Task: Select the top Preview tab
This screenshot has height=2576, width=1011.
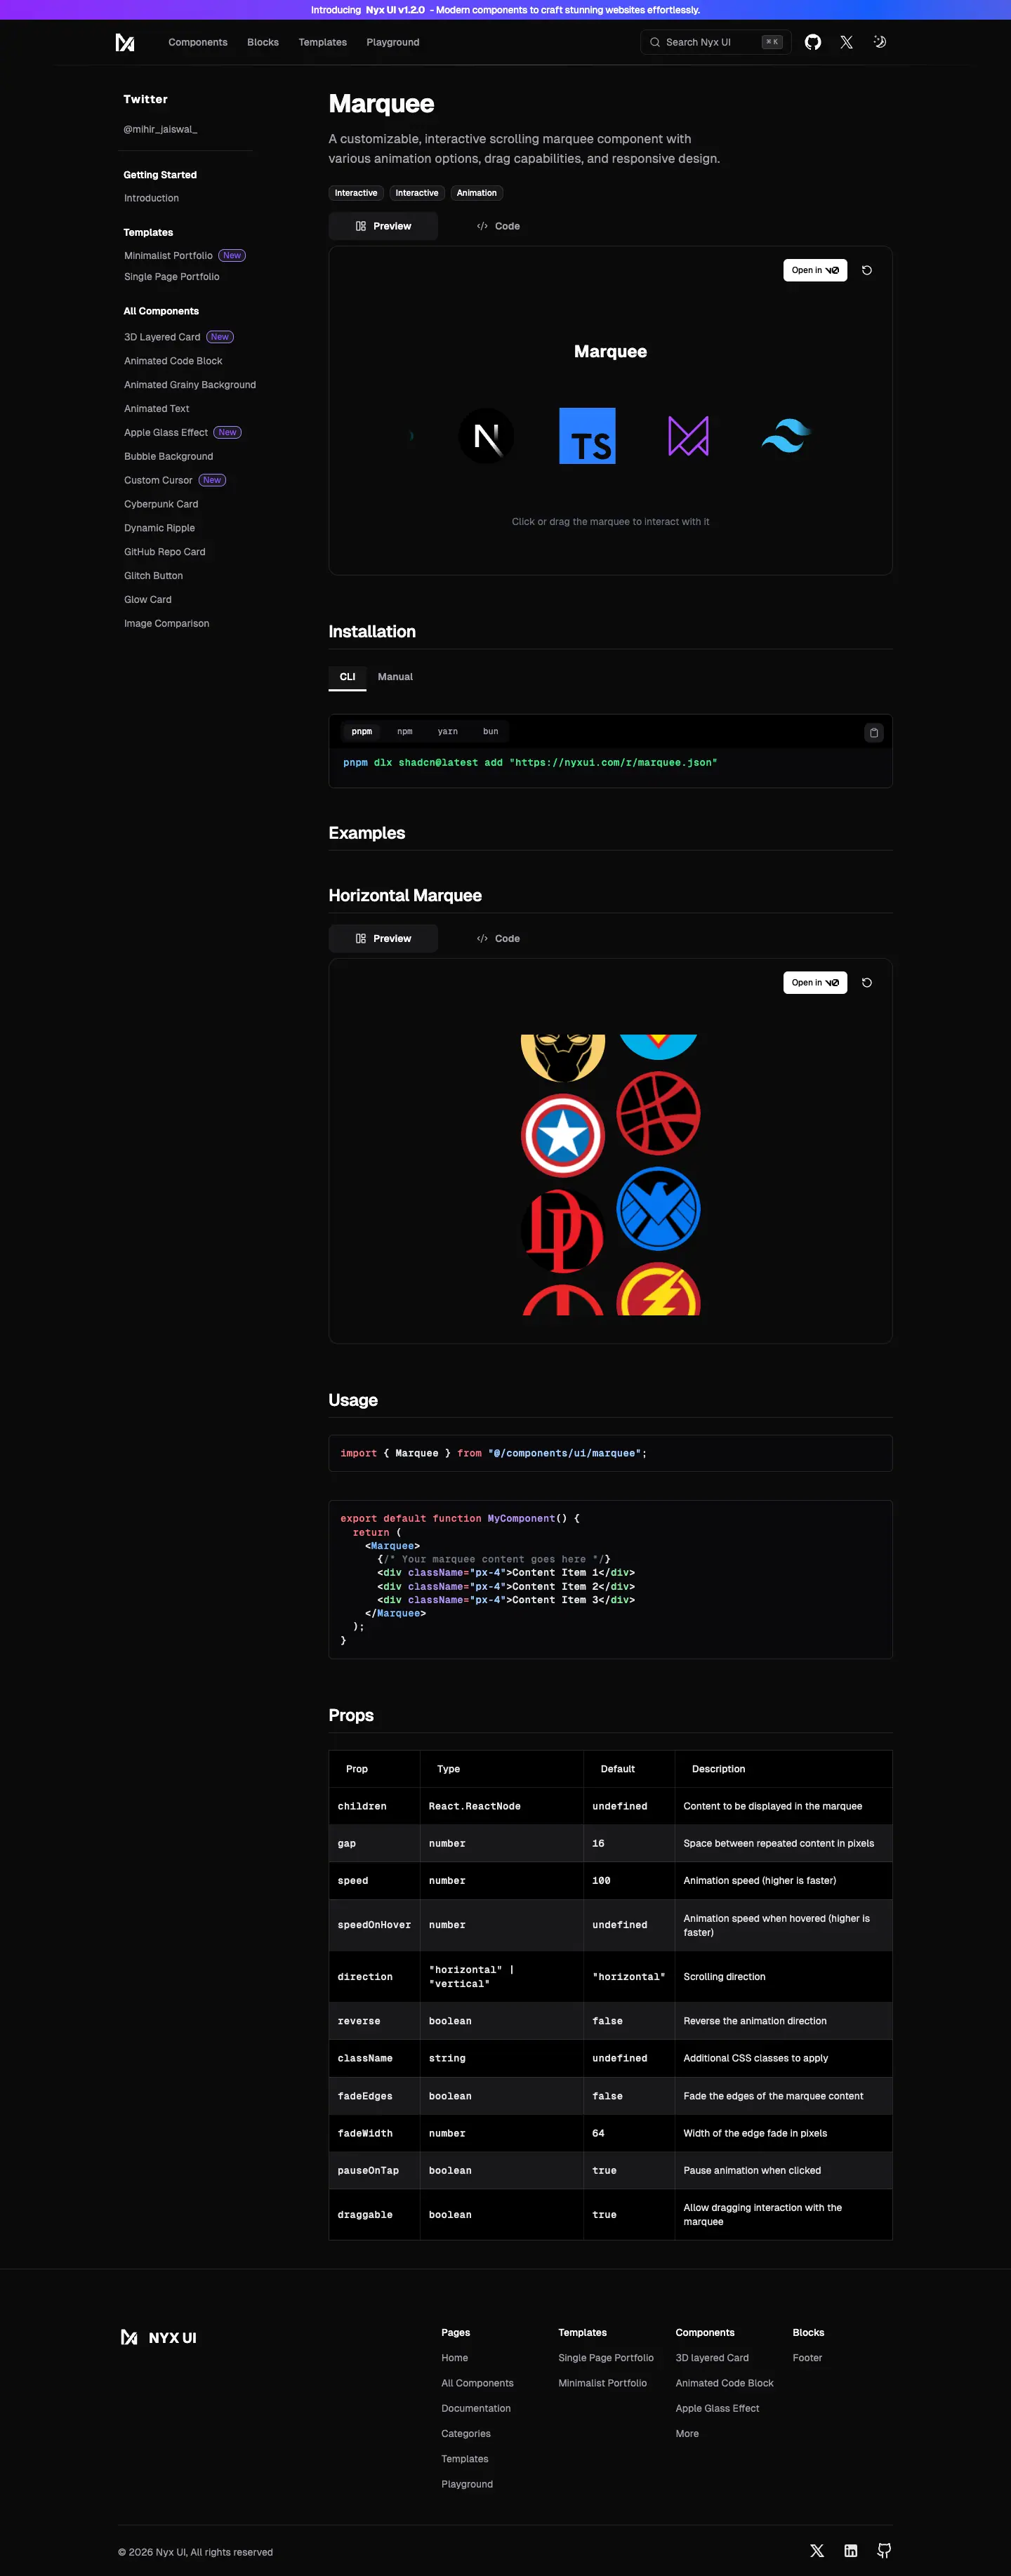Action: (x=383, y=226)
